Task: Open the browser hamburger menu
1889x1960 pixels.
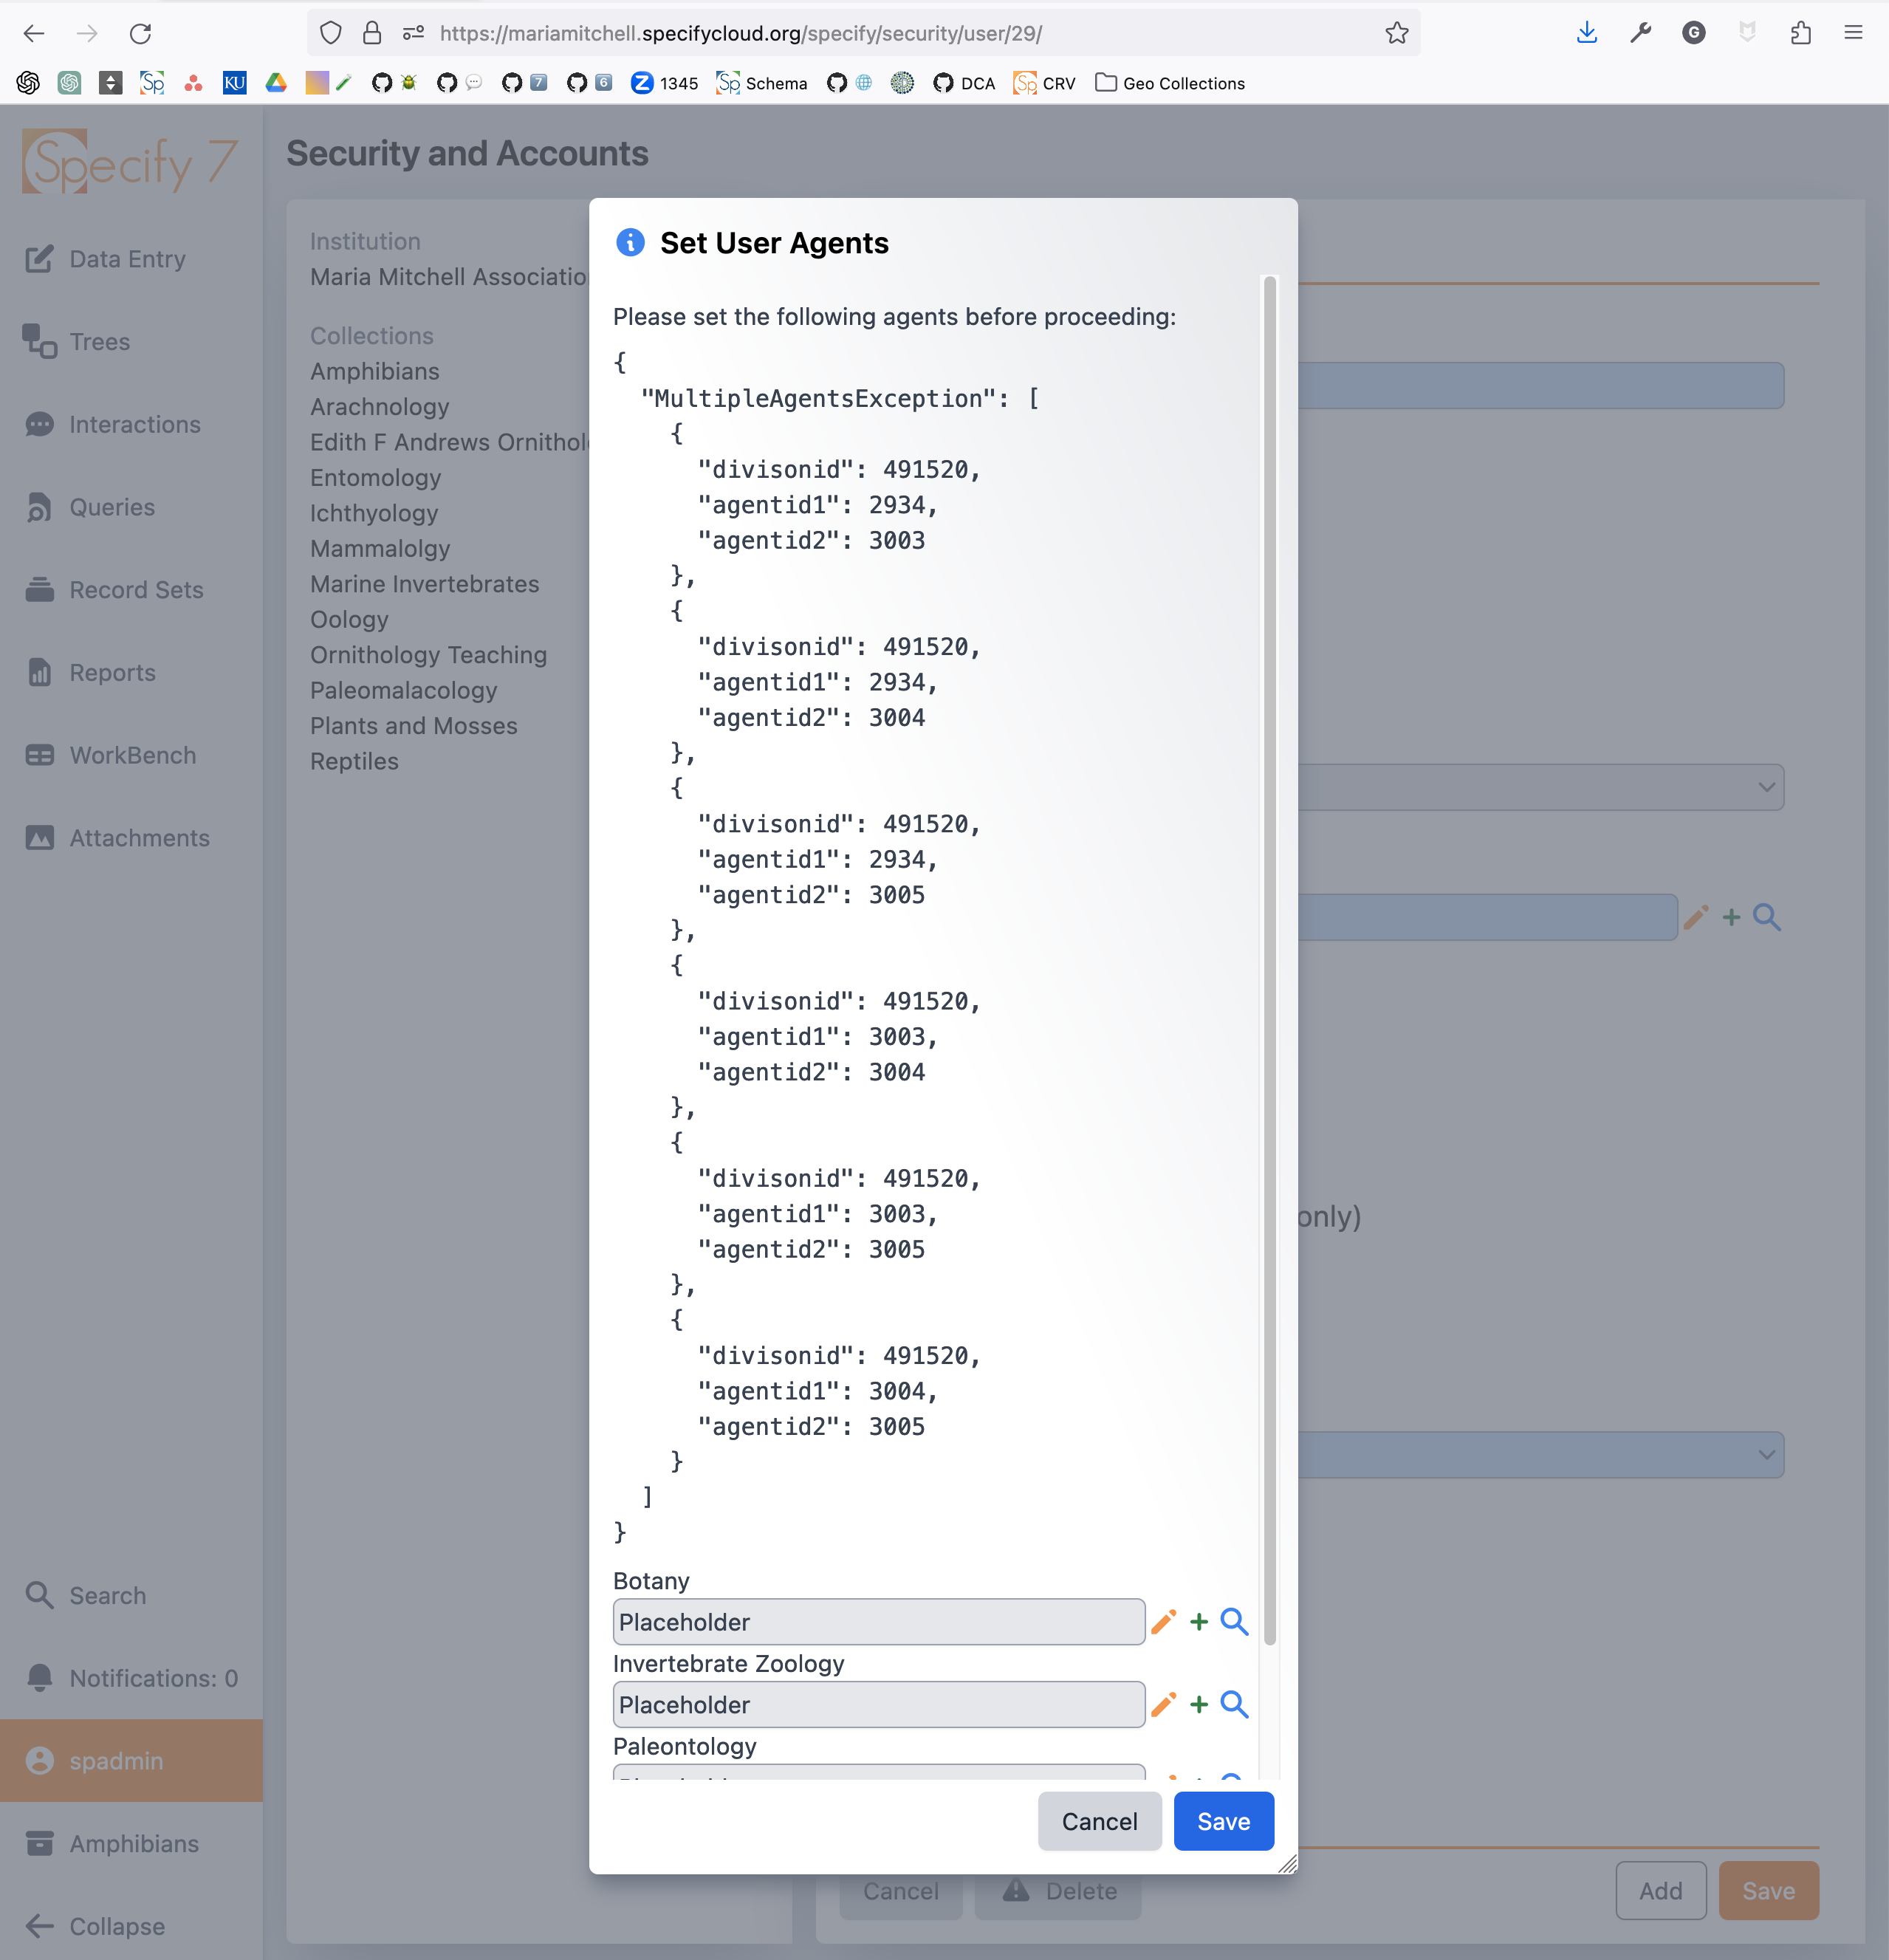Action: coord(1853,33)
